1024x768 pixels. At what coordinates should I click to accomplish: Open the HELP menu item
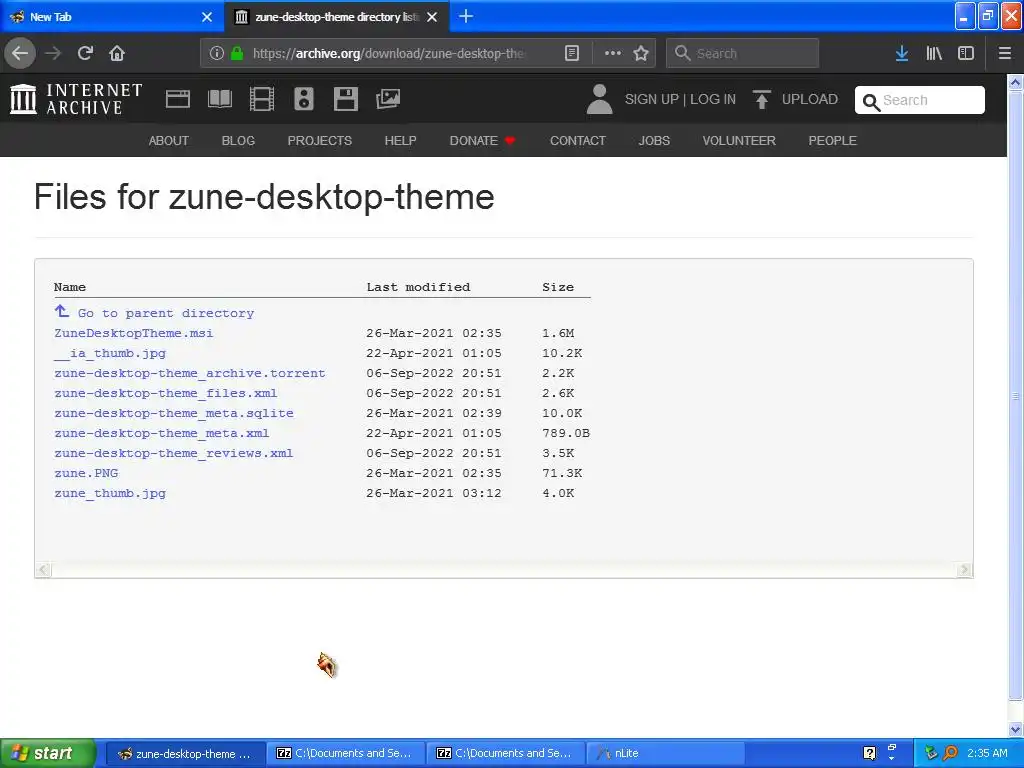coord(400,140)
